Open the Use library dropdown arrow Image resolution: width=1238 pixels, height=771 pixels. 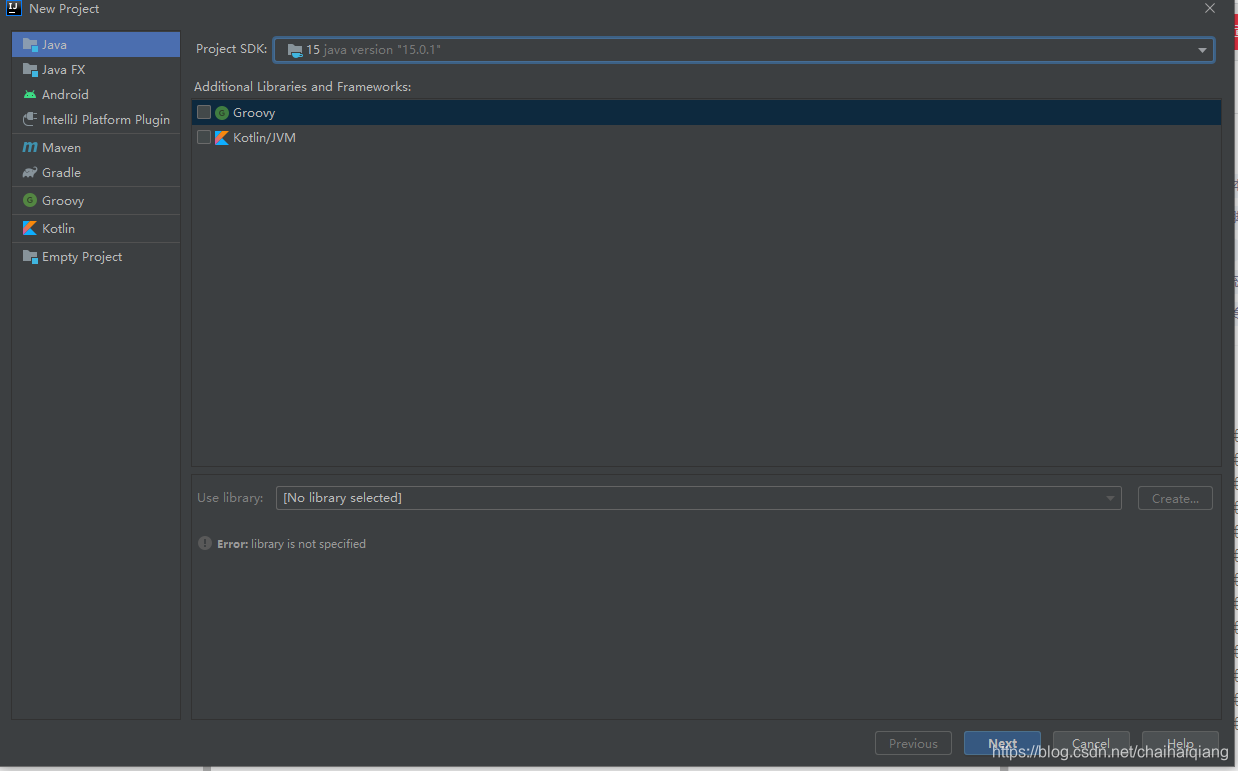[1110, 498]
